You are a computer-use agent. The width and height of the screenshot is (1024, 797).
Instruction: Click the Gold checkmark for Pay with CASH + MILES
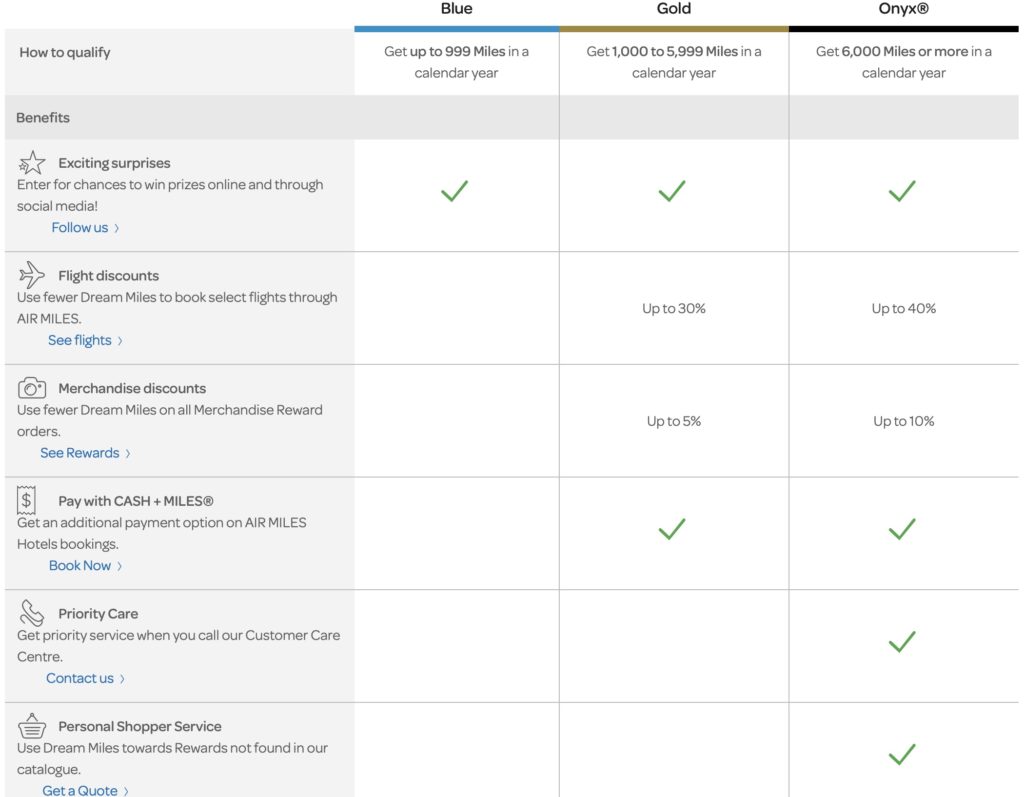672,529
